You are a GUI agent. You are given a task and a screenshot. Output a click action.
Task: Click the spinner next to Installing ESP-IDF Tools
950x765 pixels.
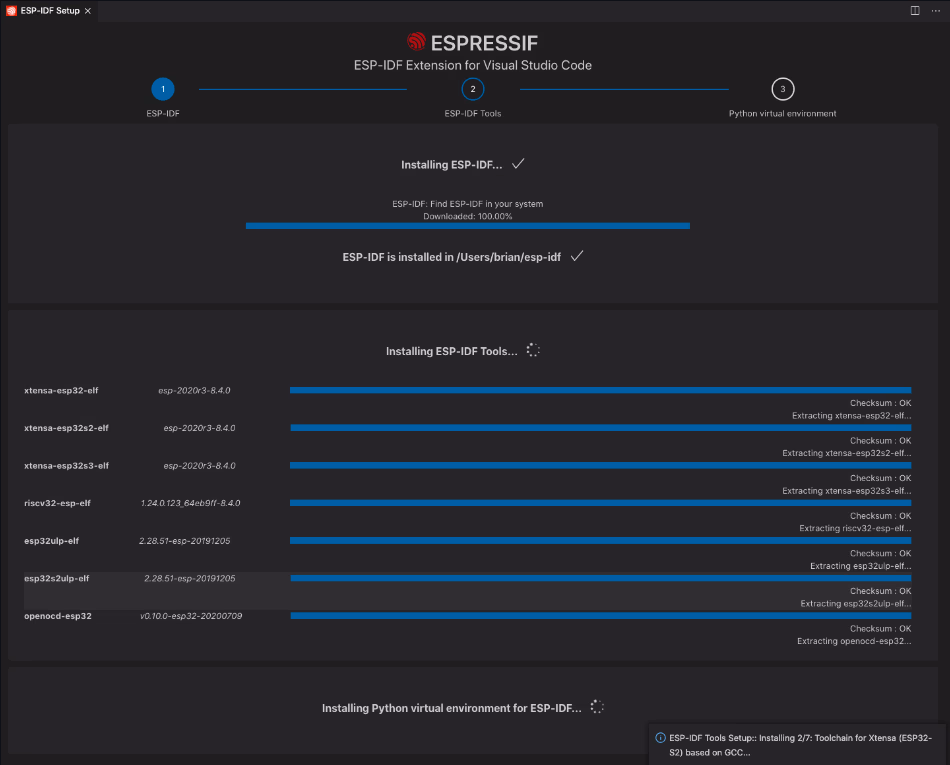[x=533, y=351]
